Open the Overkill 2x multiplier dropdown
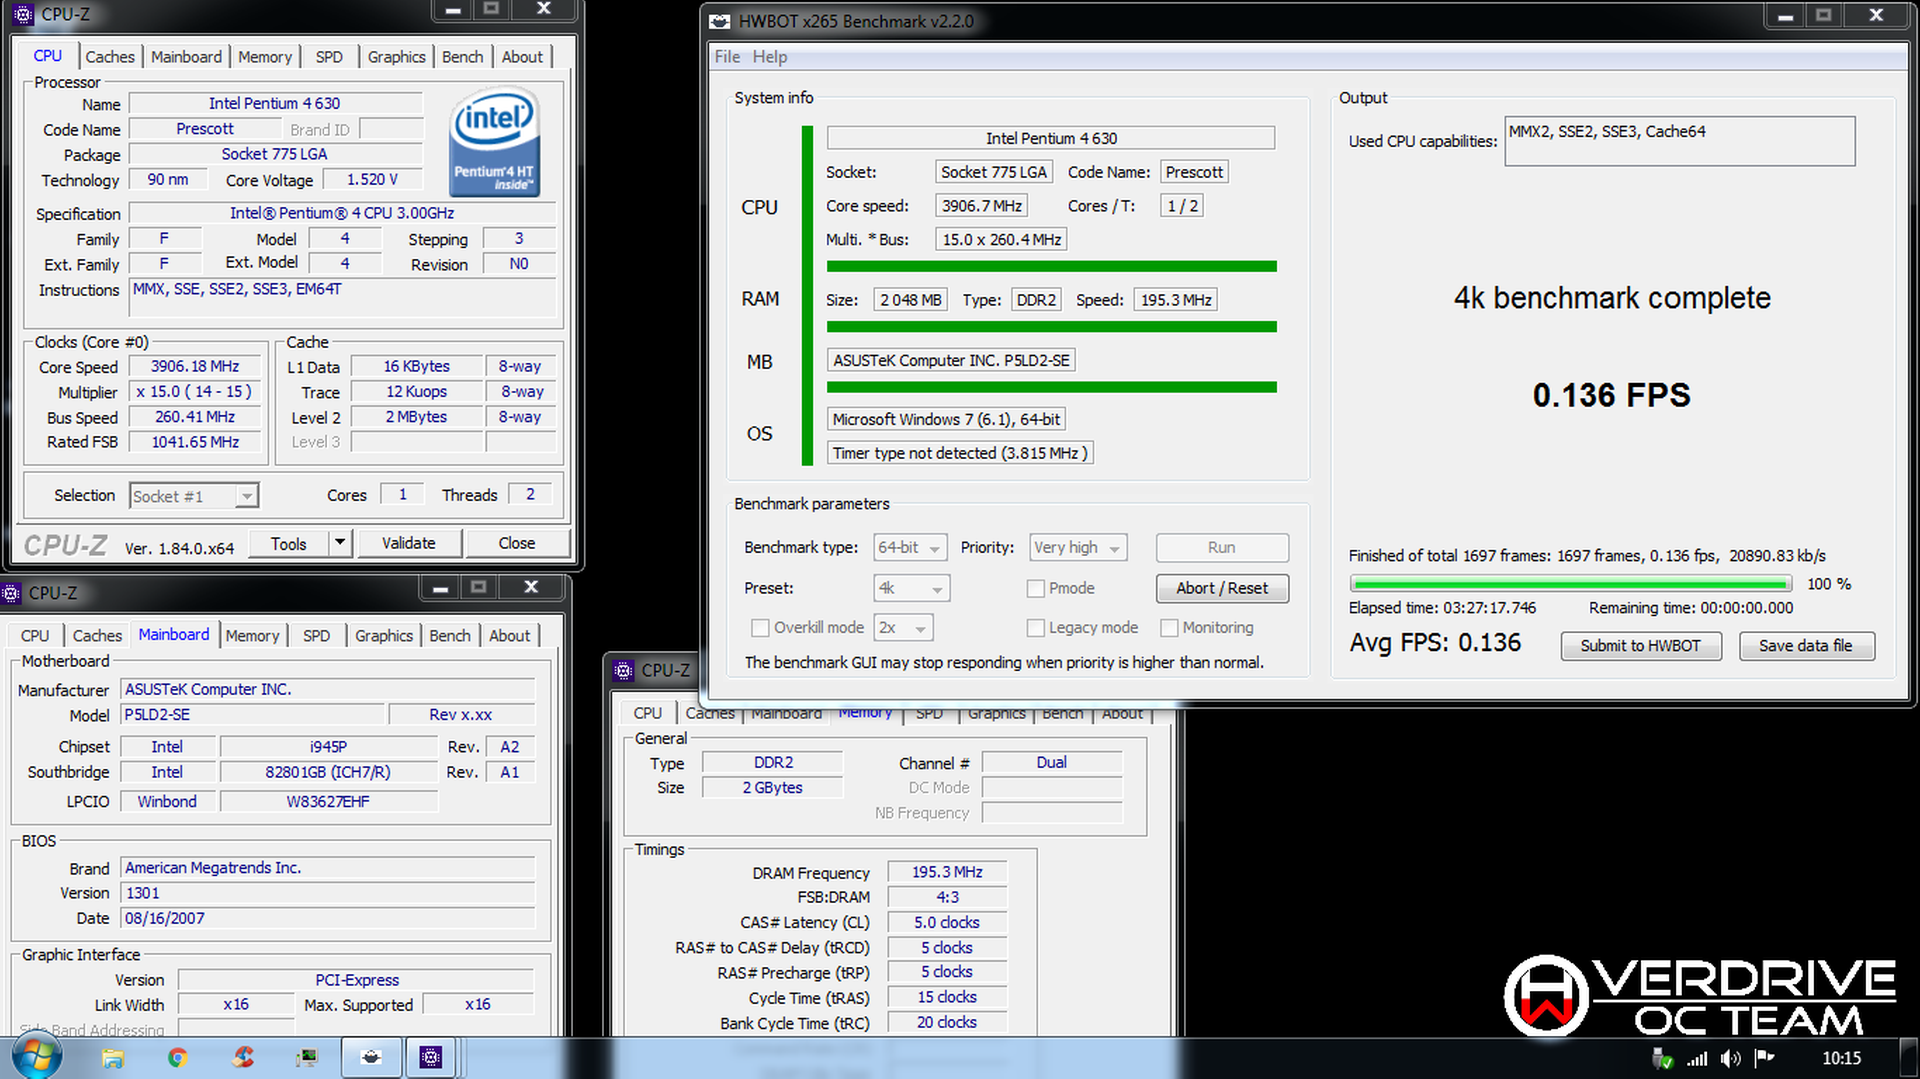The height and width of the screenshot is (1079, 1920). pyautogui.click(x=903, y=628)
